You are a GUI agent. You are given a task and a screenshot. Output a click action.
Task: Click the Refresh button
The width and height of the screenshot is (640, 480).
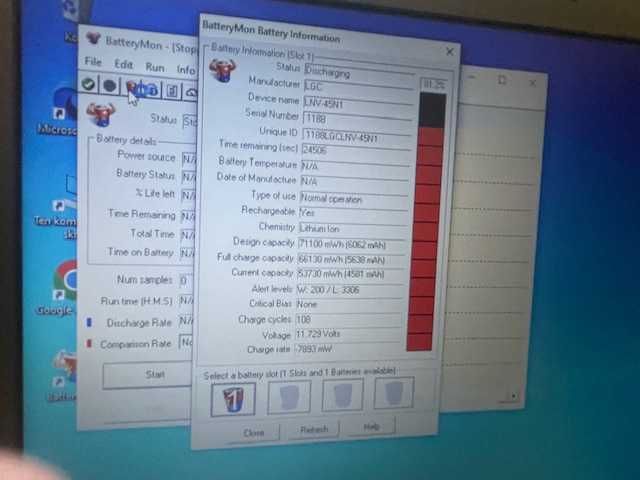tap(313, 429)
